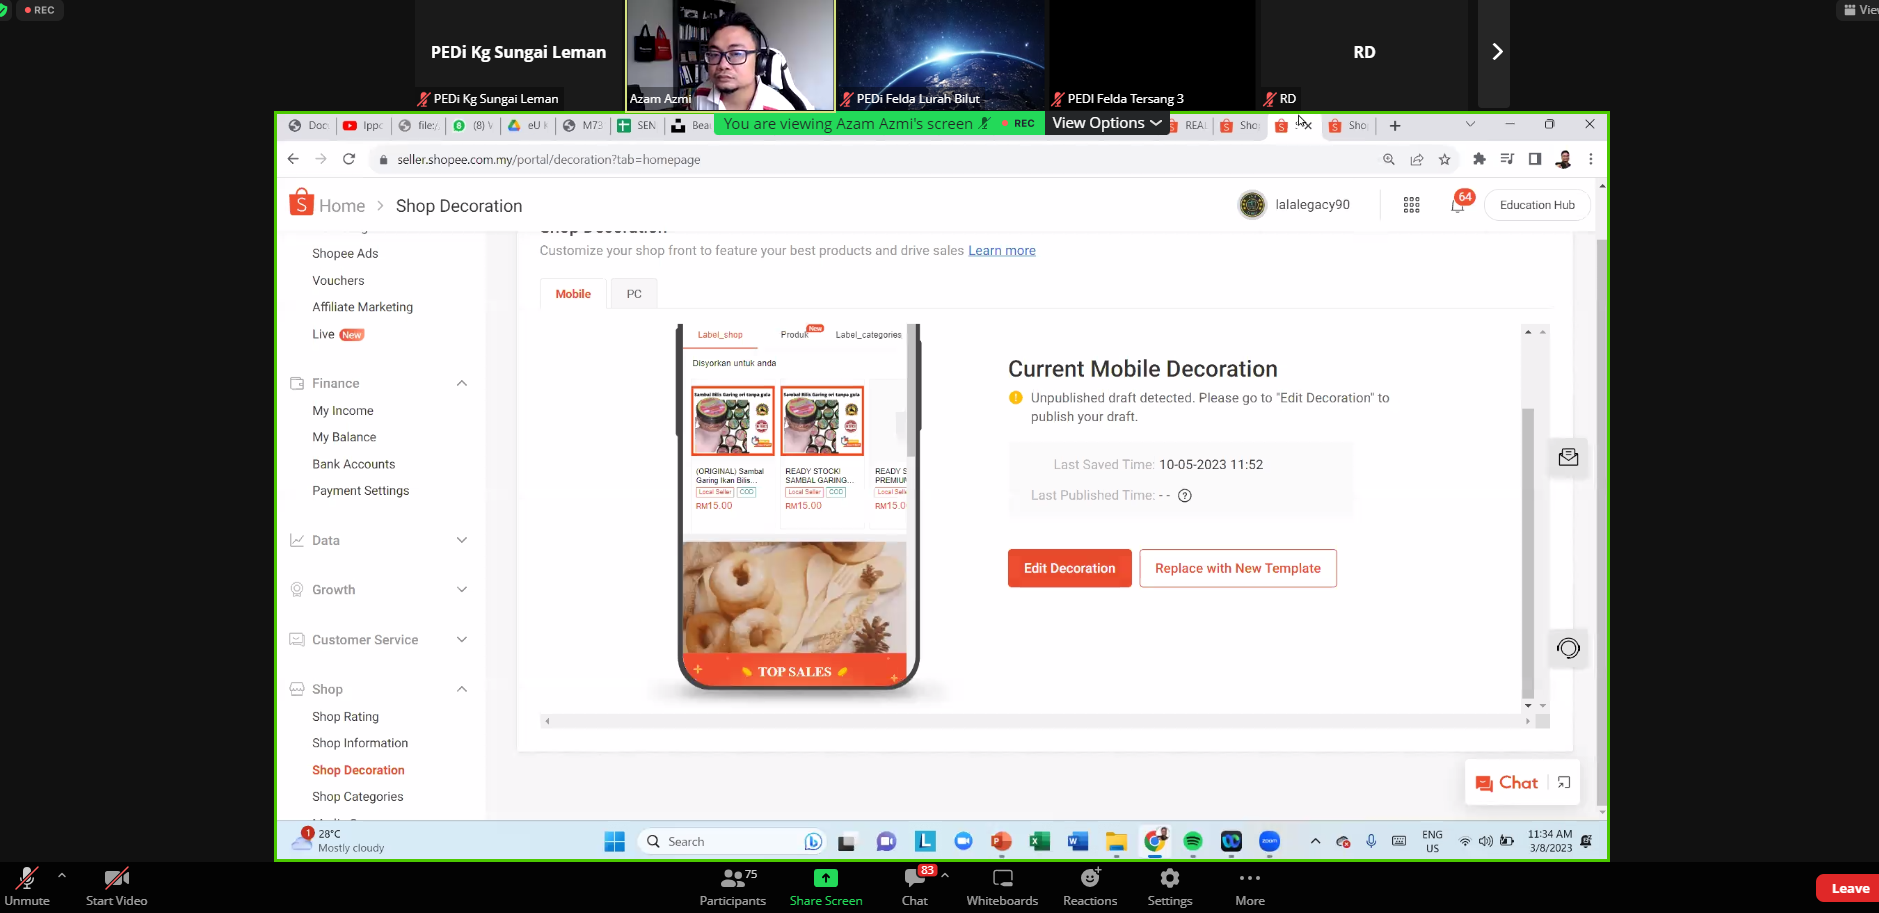Open Shop Categories in sidebar
The image size is (1879, 913).
(357, 797)
